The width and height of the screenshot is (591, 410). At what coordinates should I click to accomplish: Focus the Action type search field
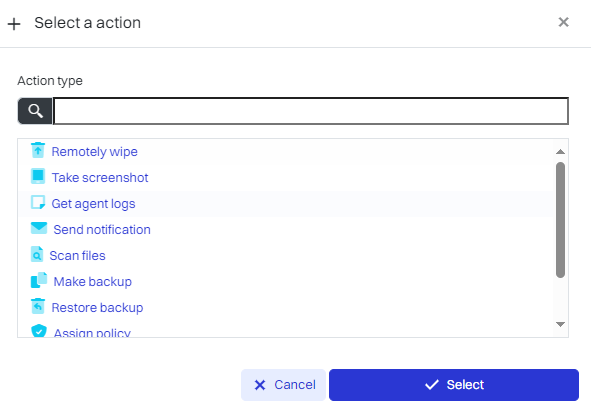pyautogui.click(x=311, y=111)
